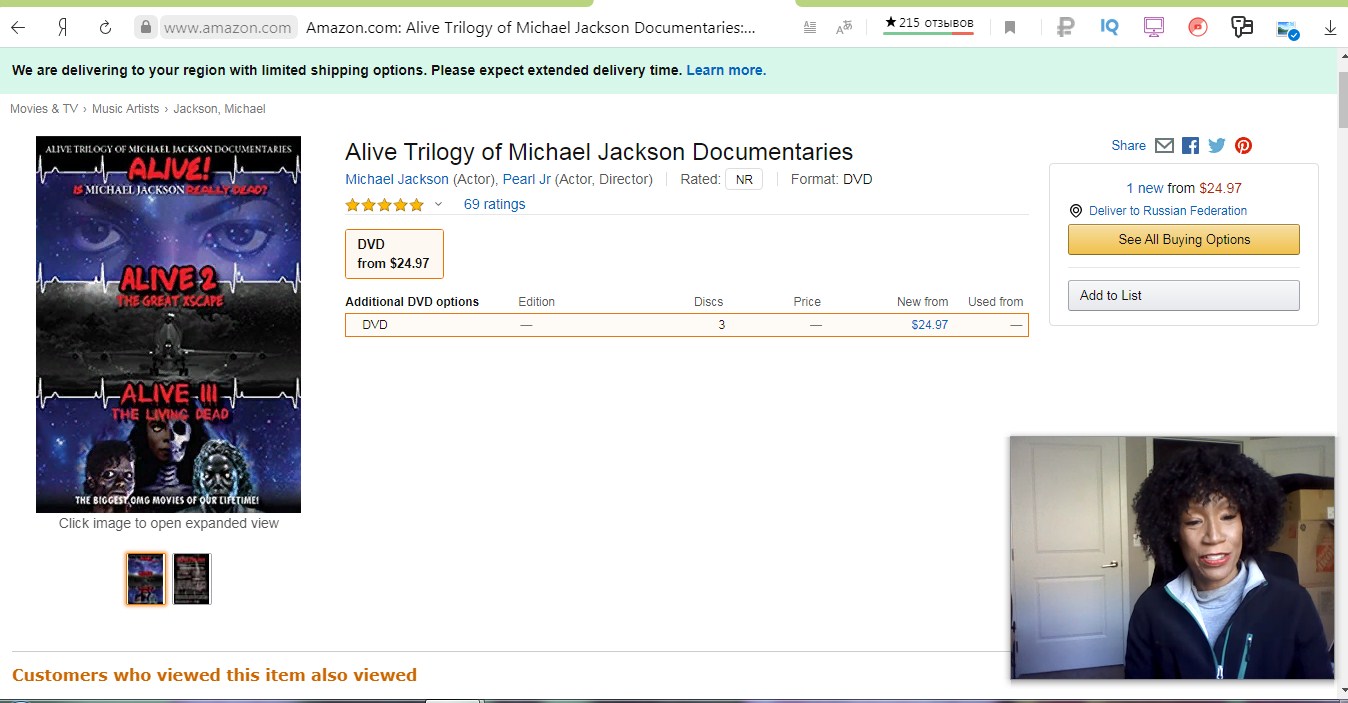Select the DVD format option box
This screenshot has height=703, width=1348.
point(394,254)
